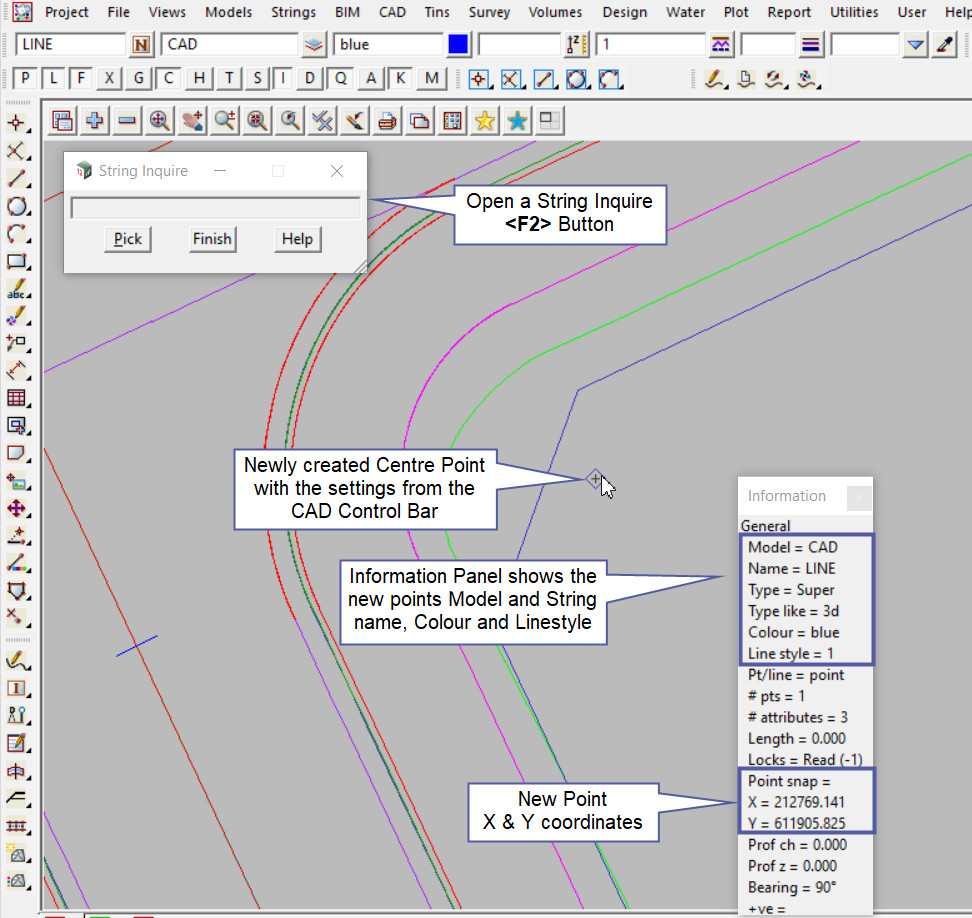Toggle the M snap button

point(432,79)
